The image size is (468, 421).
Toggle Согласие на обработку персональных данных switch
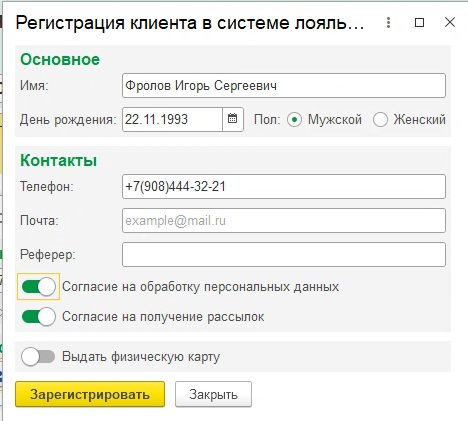point(39,287)
